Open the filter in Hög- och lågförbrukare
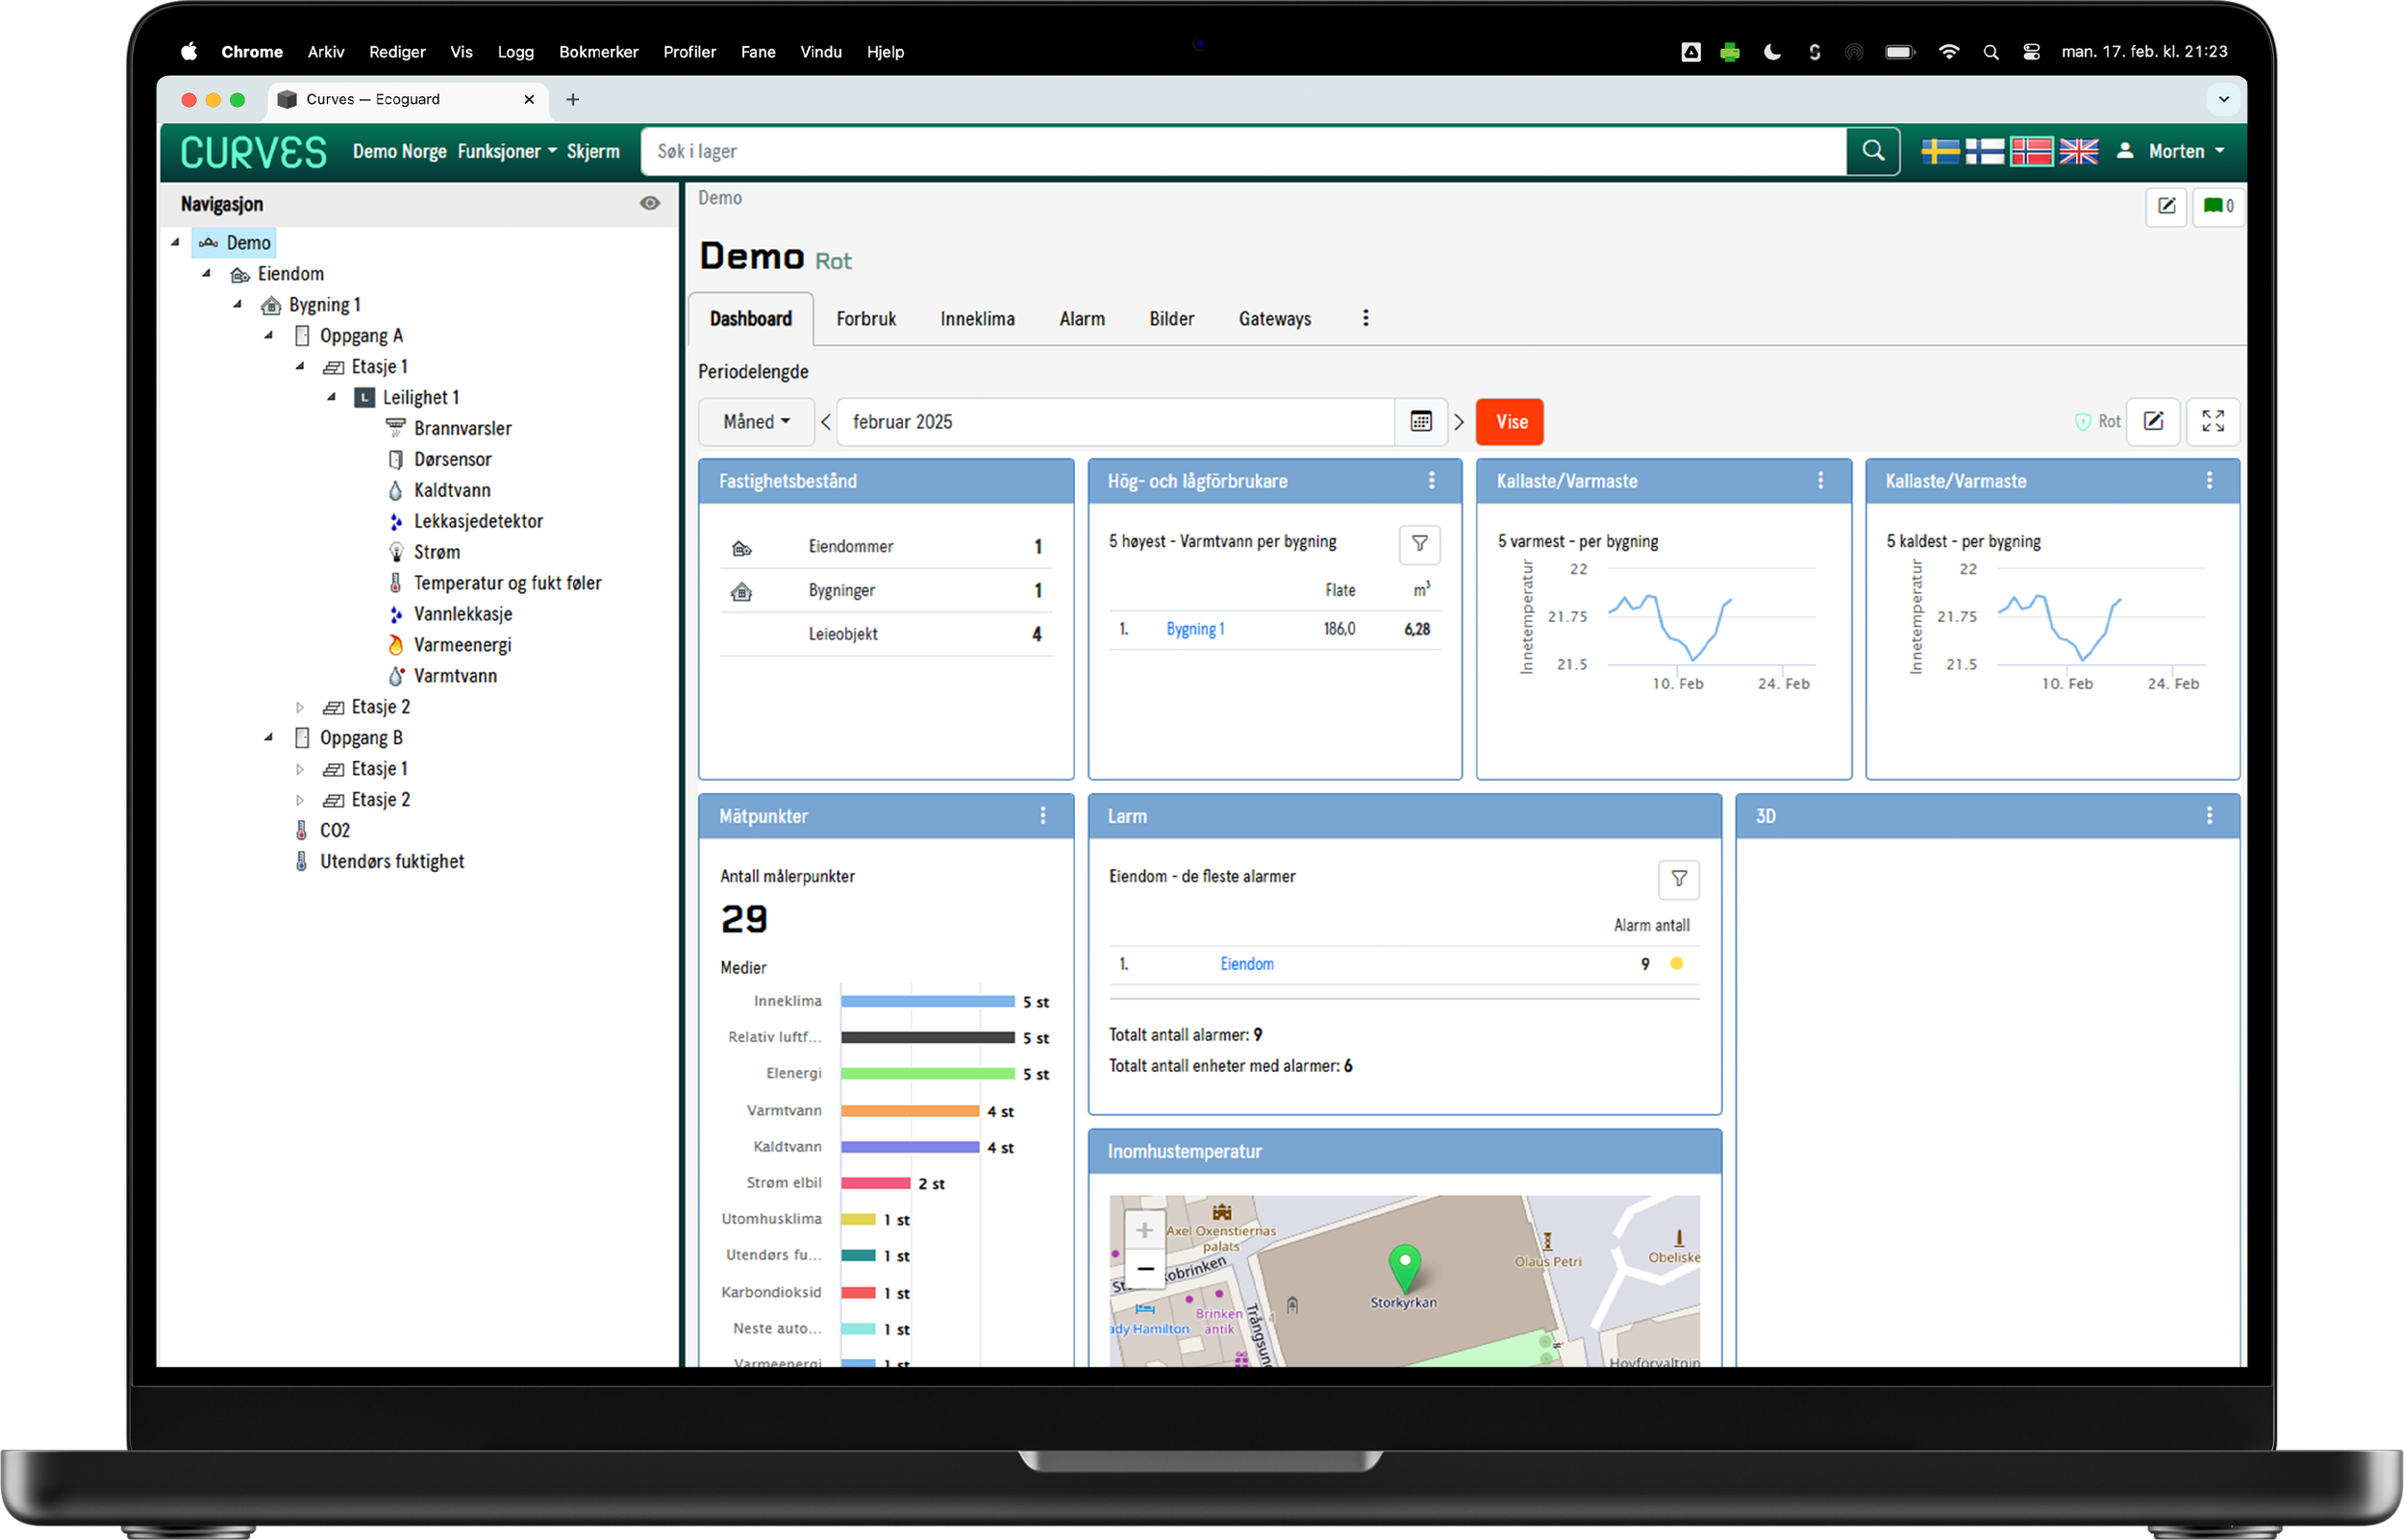This screenshot has height=1540, width=2404. point(1420,544)
